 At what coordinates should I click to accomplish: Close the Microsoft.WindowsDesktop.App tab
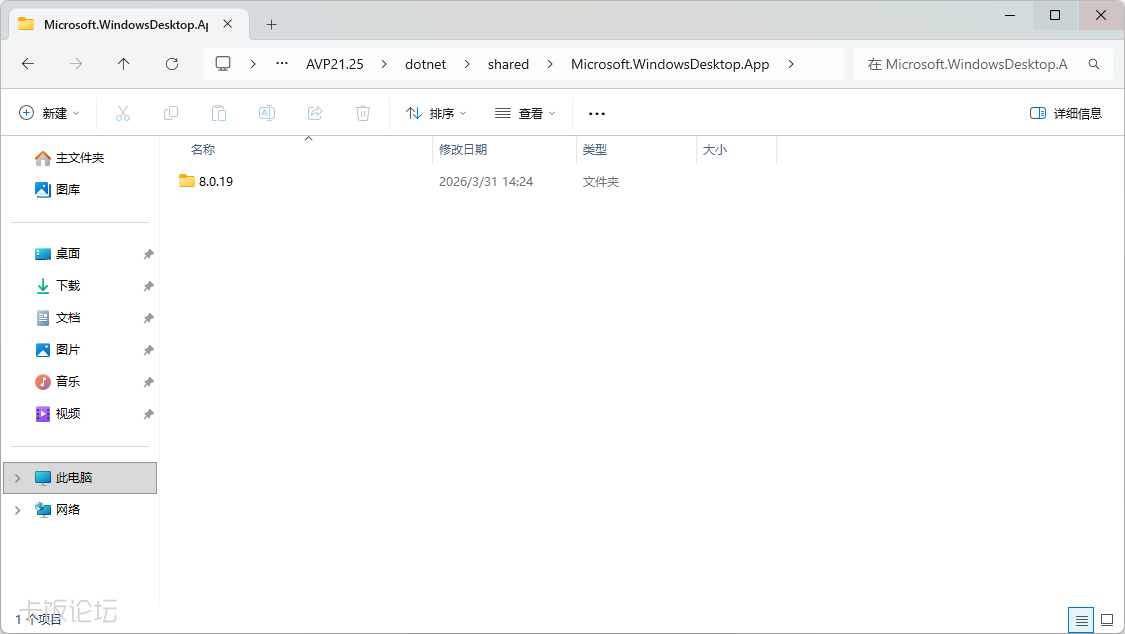(227, 24)
